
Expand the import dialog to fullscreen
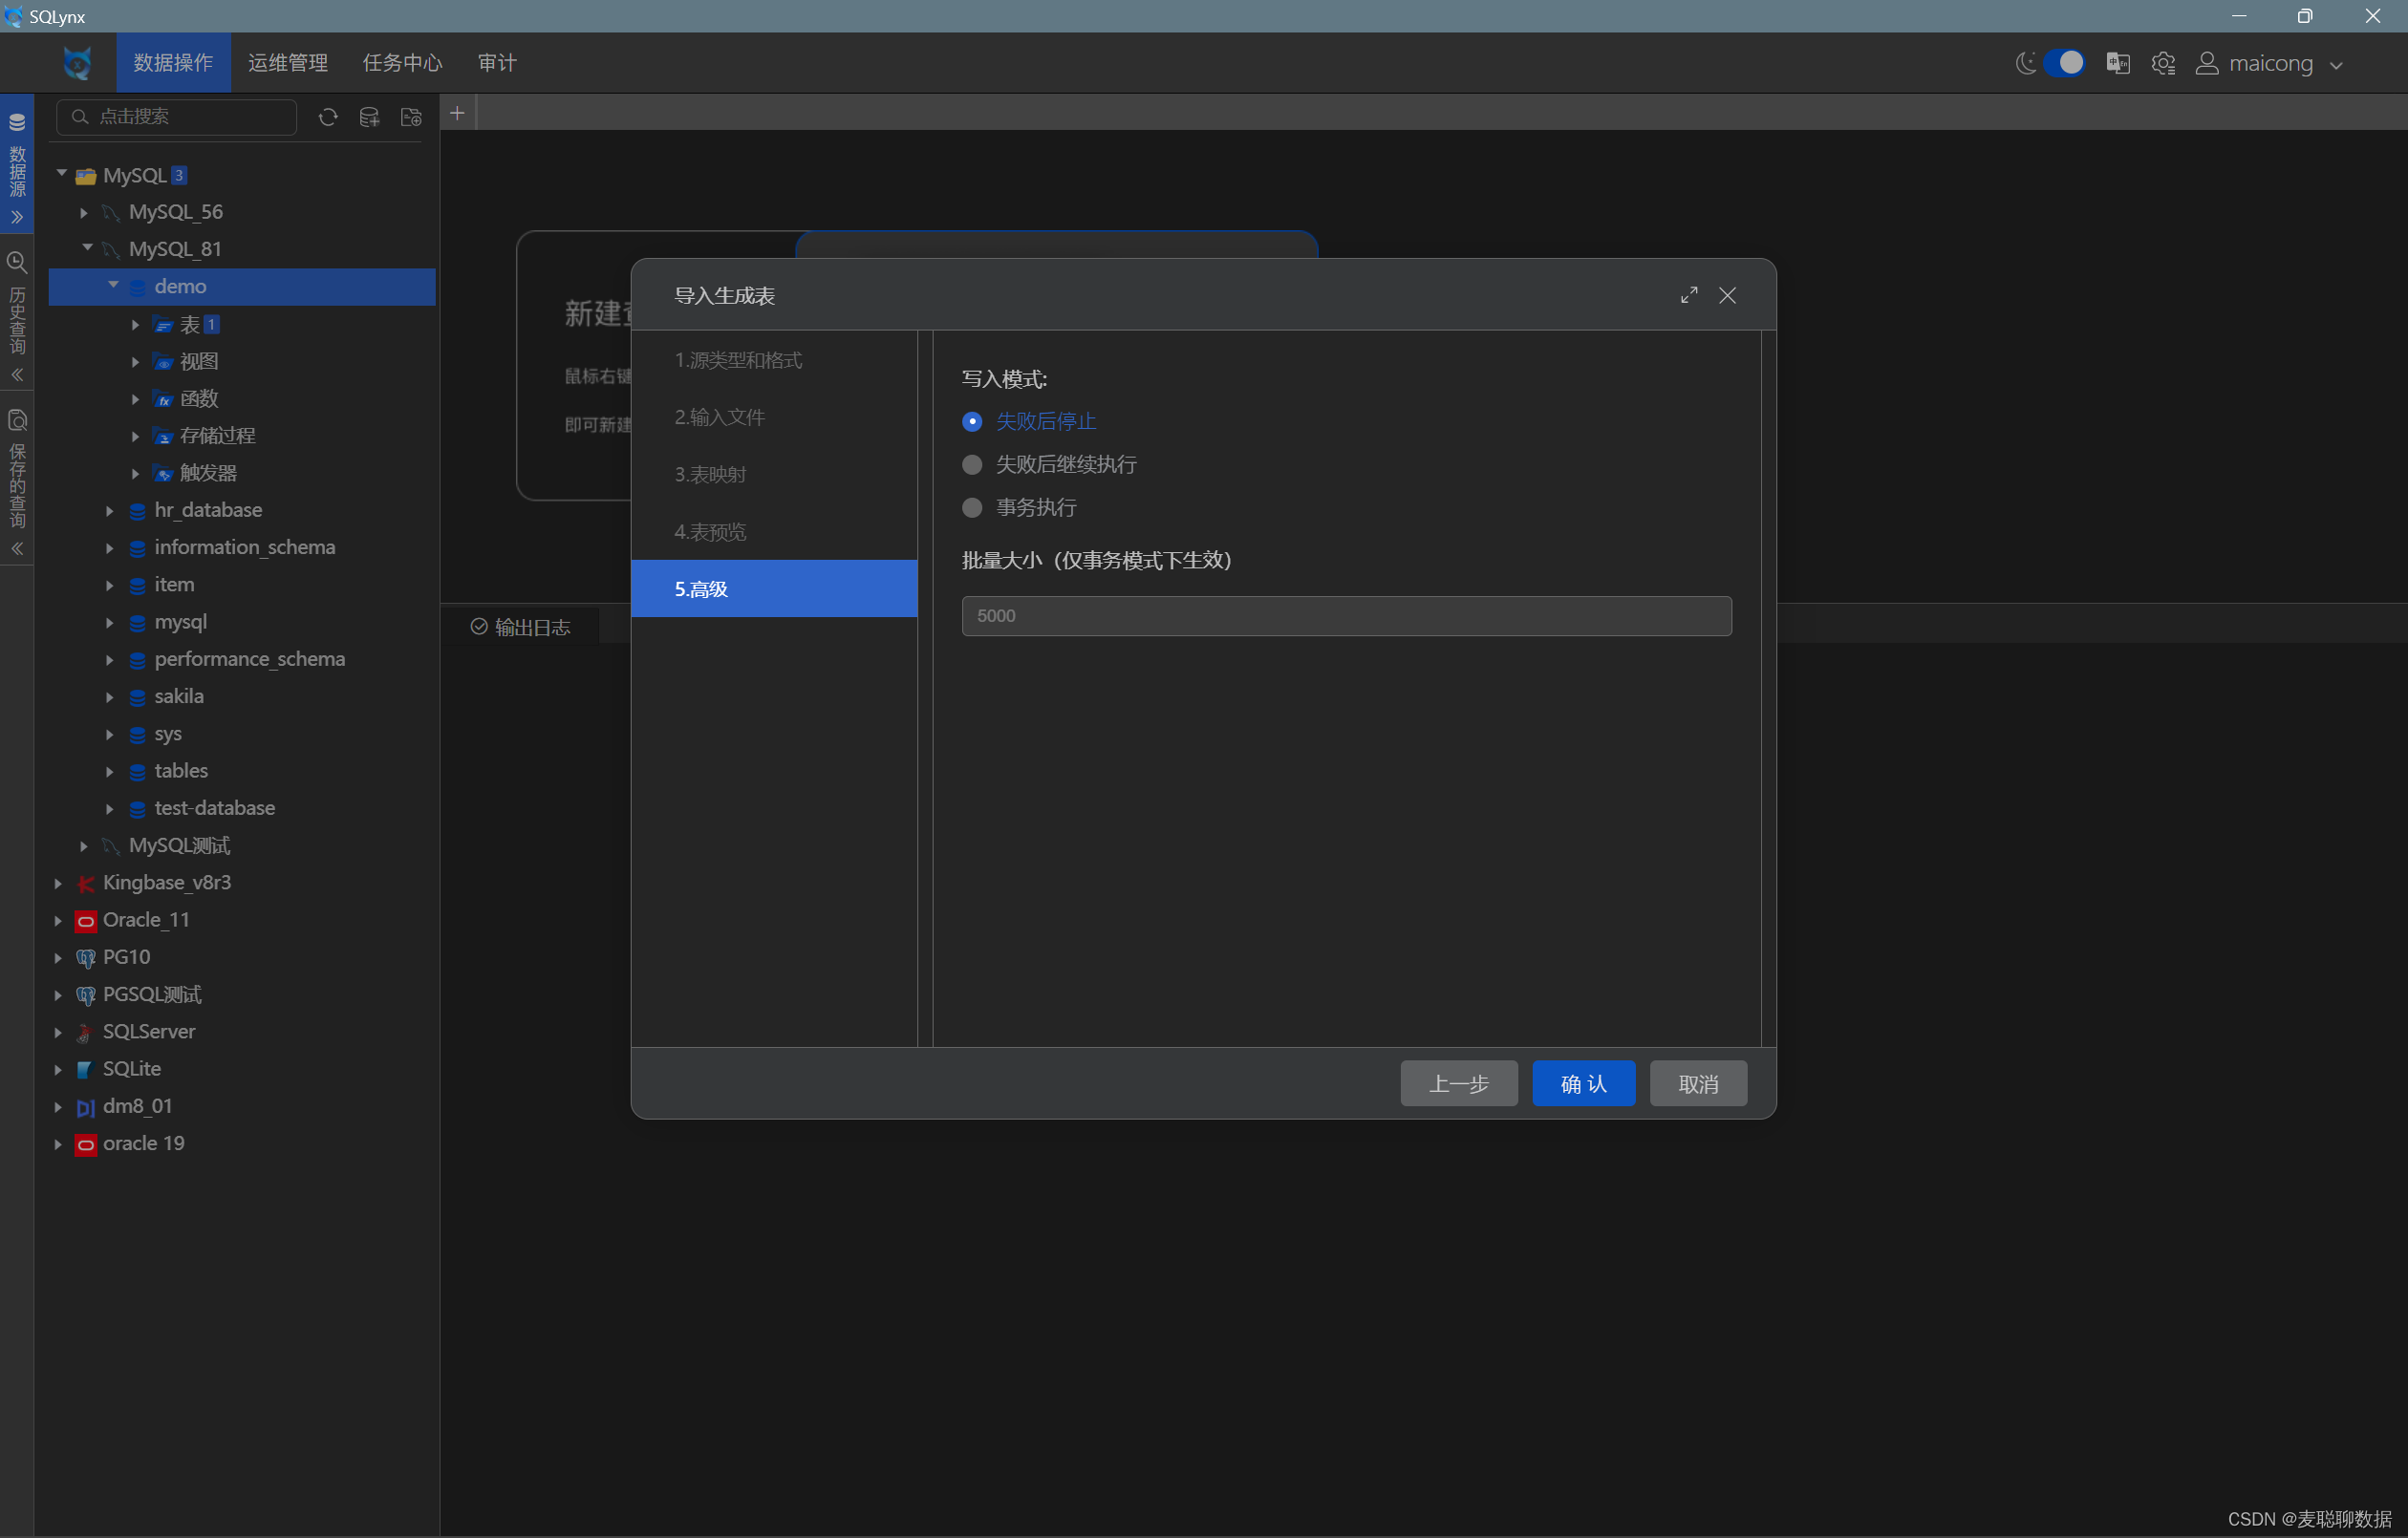click(x=1688, y=295)
